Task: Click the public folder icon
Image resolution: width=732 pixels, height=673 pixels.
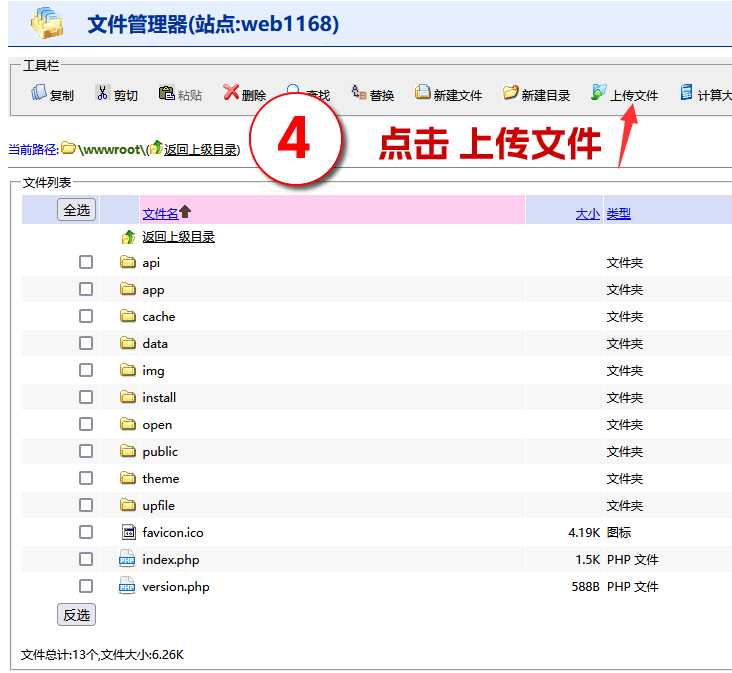Action: click(127, 451)
